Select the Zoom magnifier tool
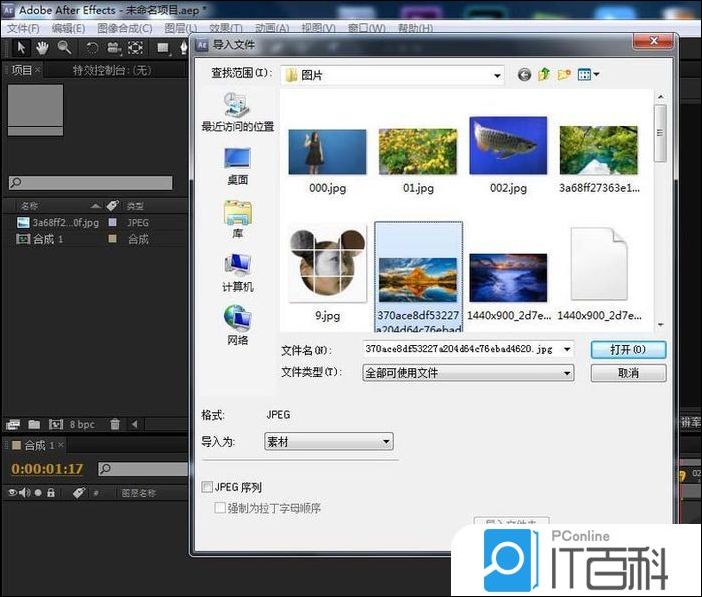The image size is (702, 597). [64, 47]
